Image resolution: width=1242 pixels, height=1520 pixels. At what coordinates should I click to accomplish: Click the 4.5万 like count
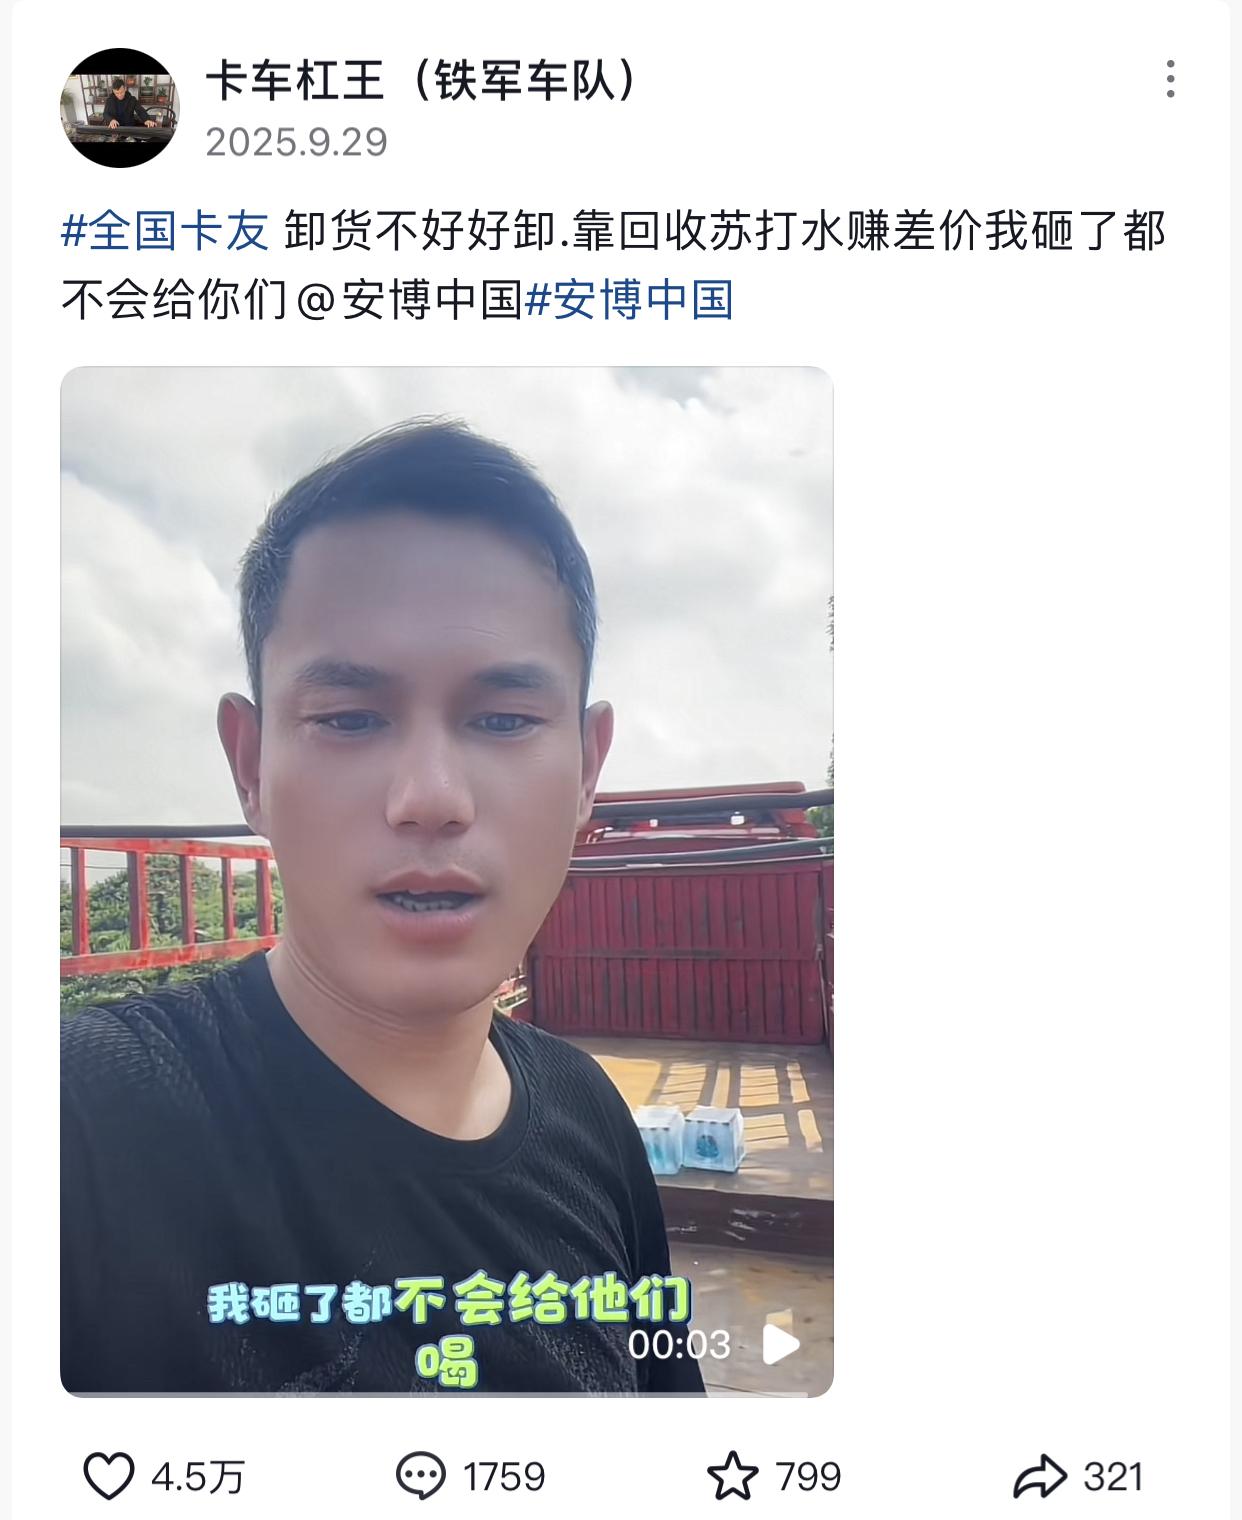198,1476
